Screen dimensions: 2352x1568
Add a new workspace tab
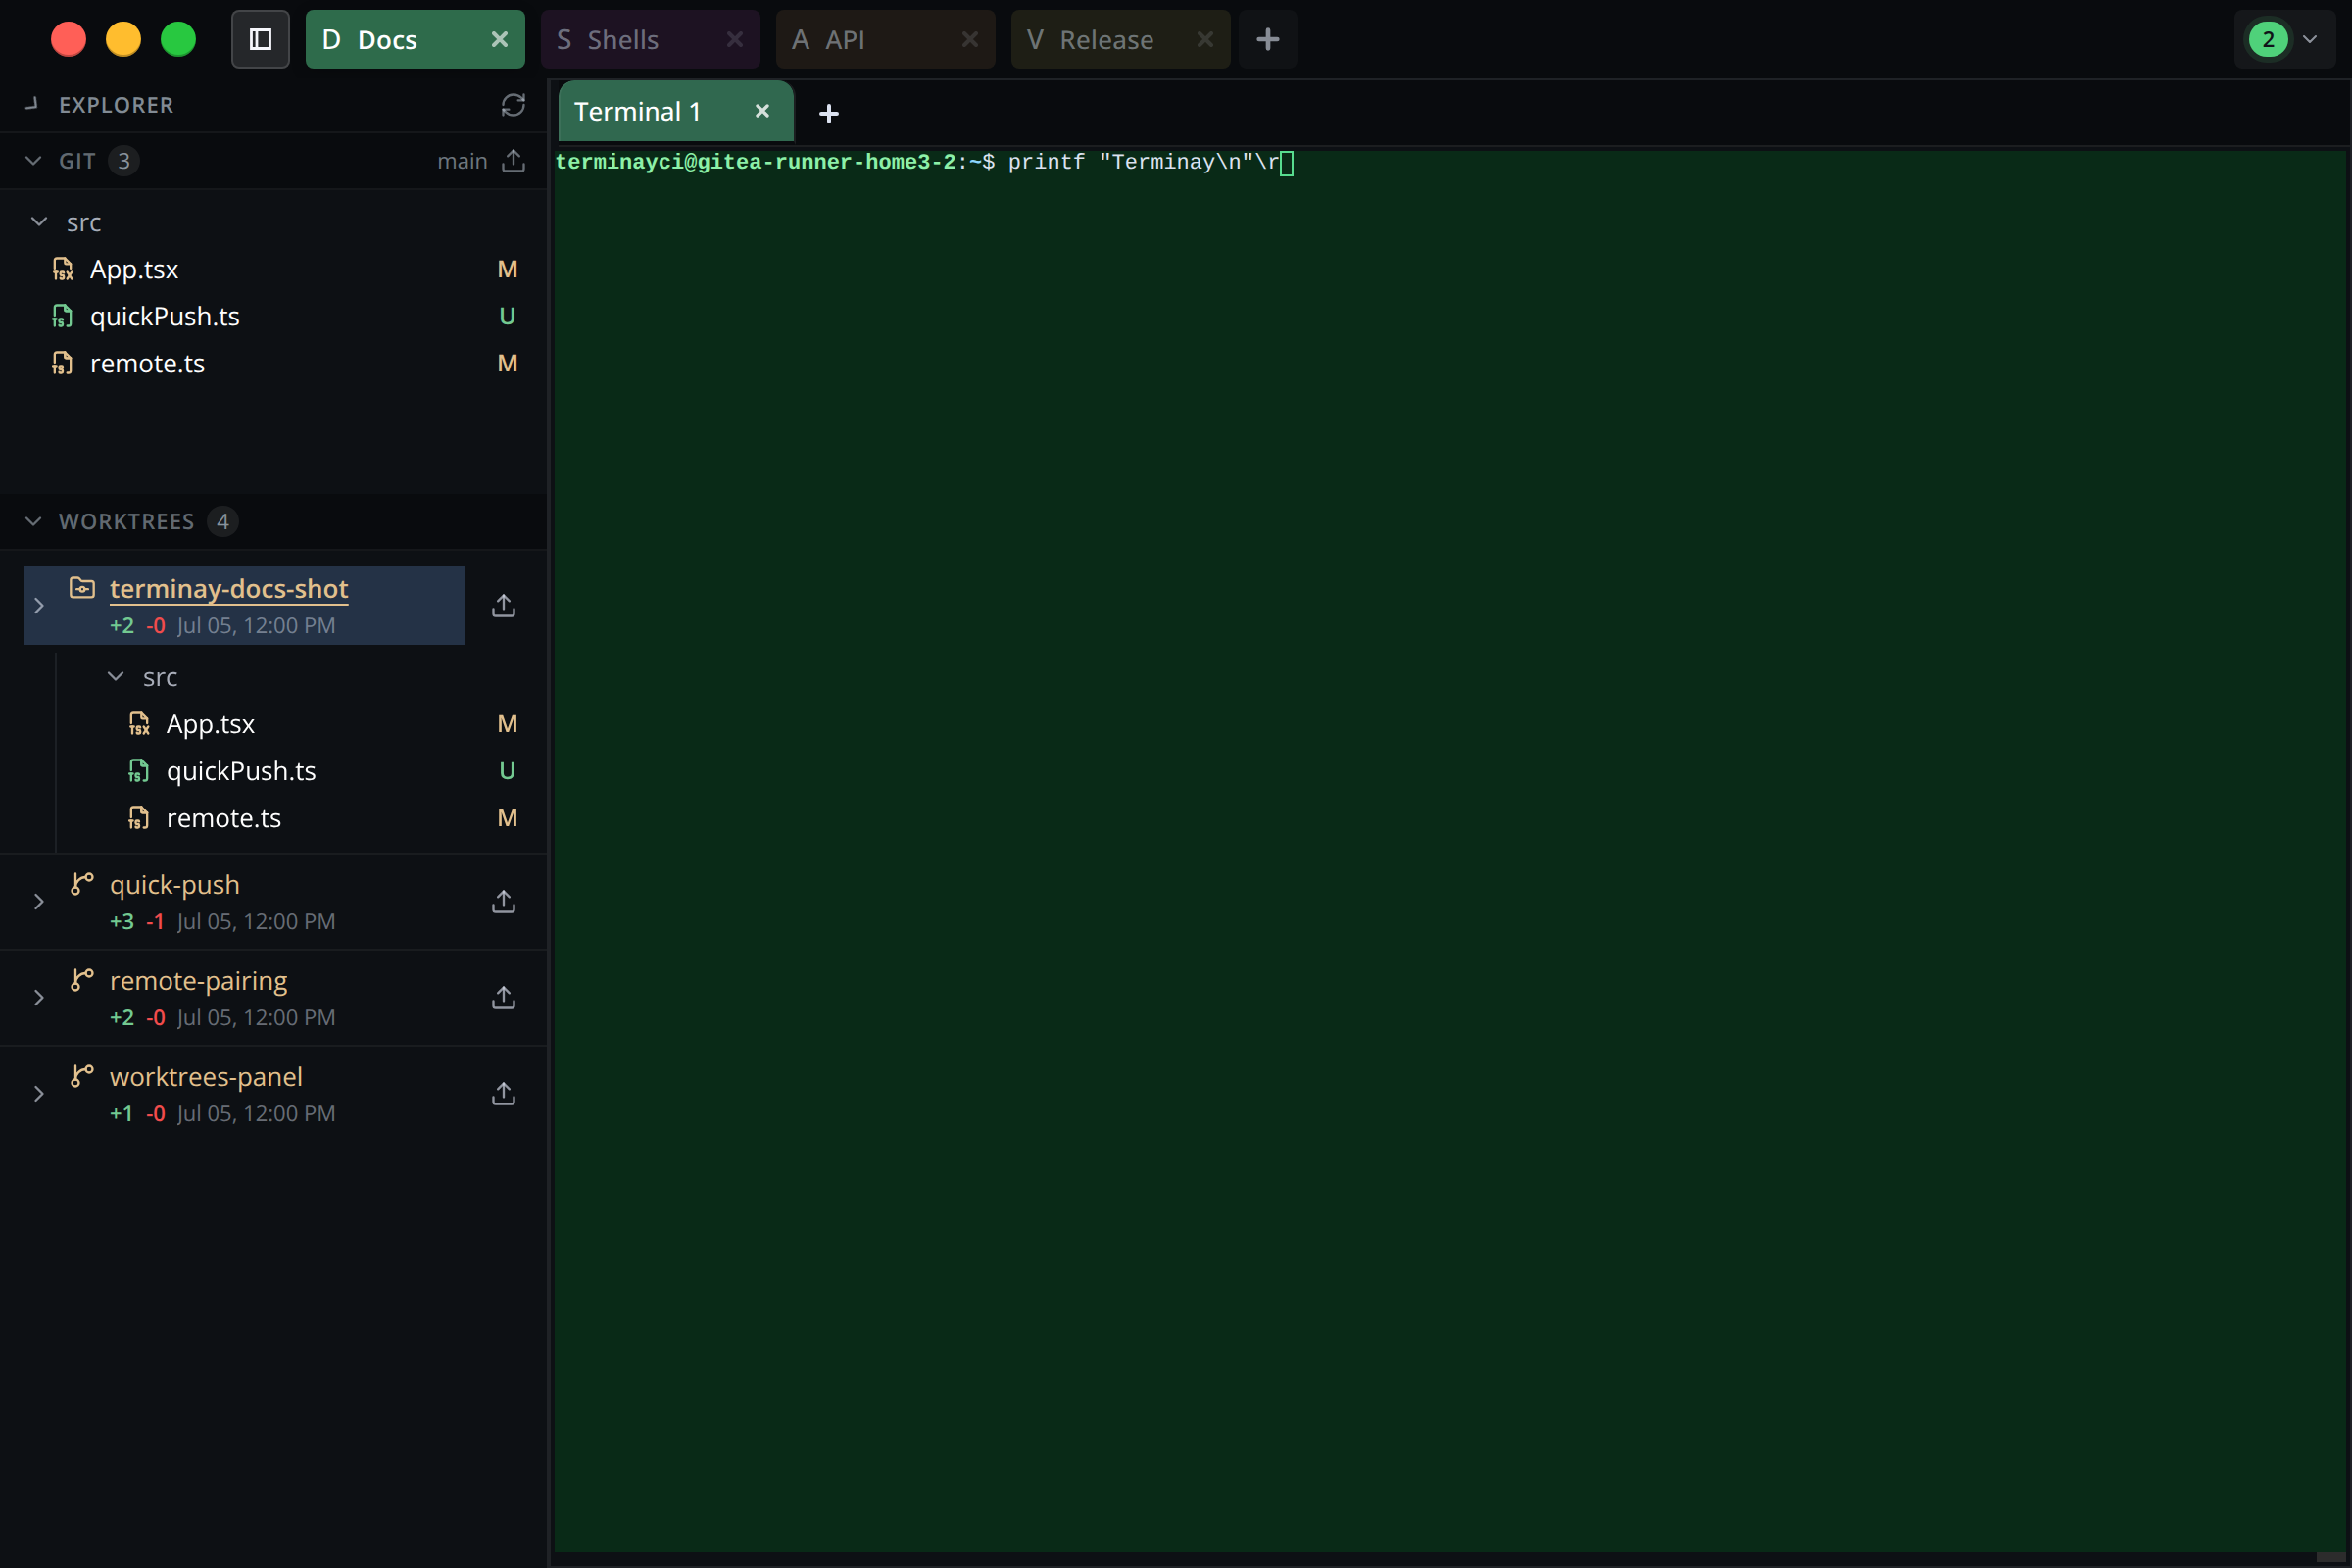click(x=1267, y=40)
